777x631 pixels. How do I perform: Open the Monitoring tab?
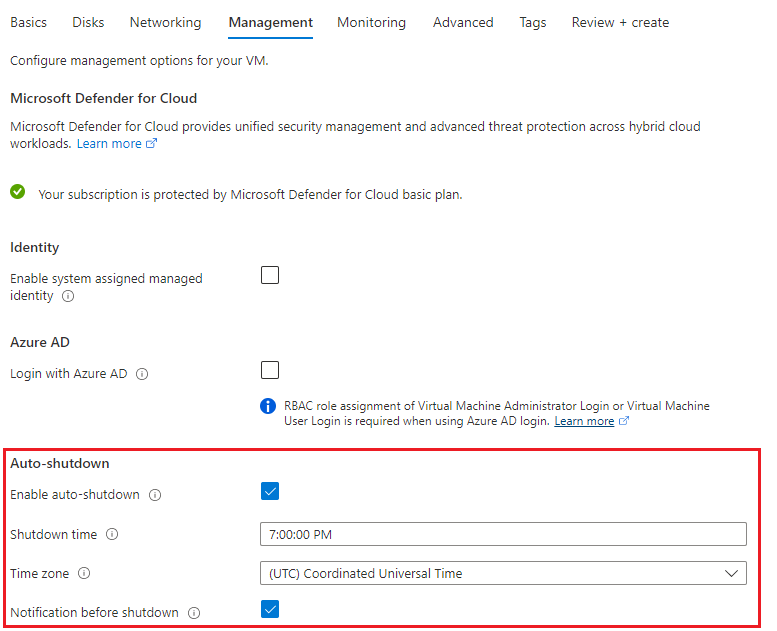(x=371, y=22)
